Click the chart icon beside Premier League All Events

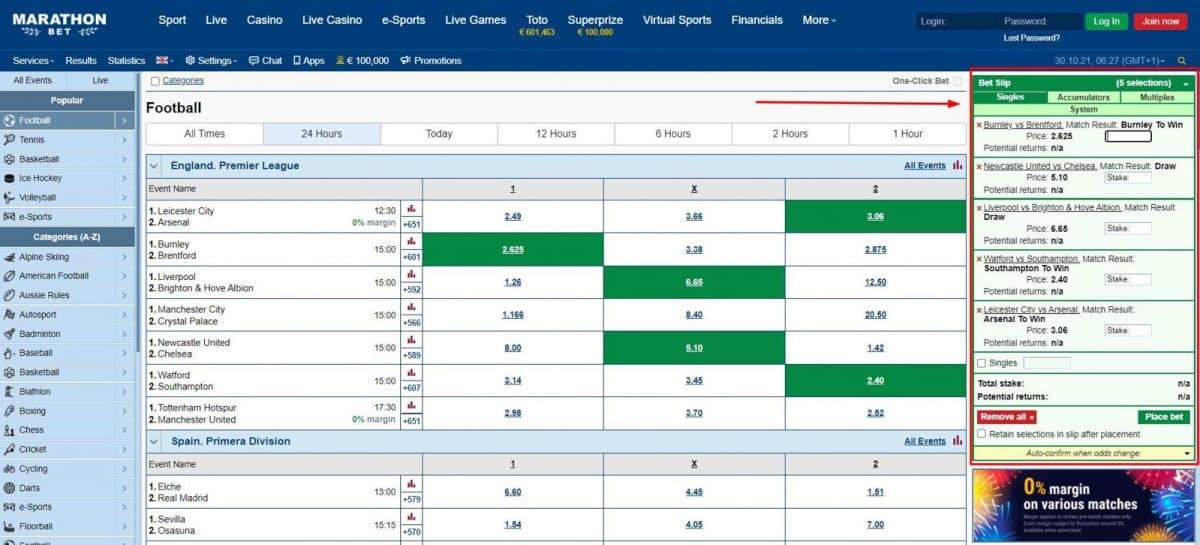coord(957,166)
